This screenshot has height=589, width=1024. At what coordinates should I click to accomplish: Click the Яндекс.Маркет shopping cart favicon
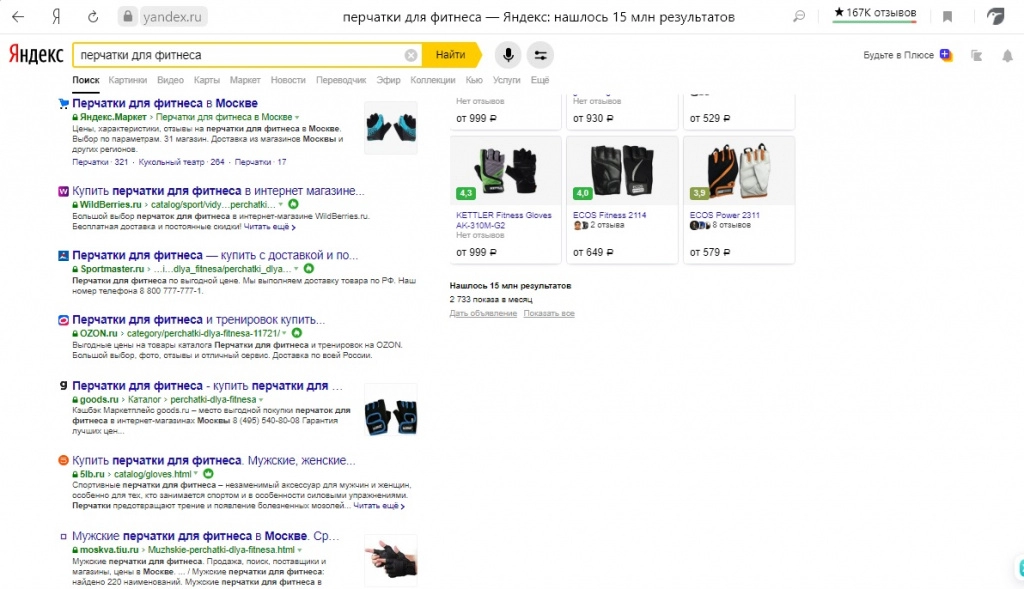[63, 103]
